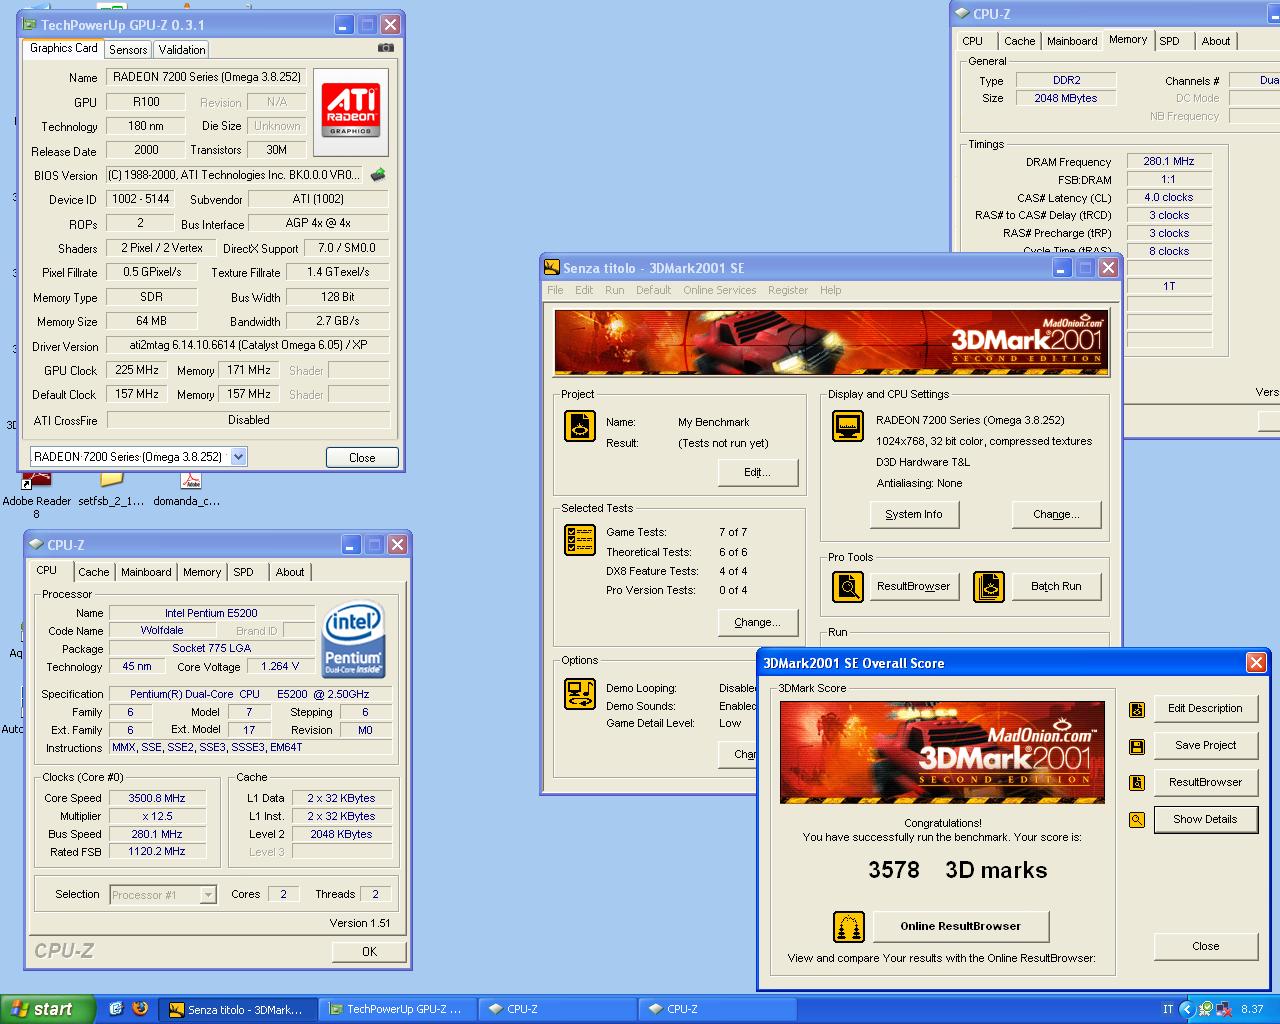Open the About tab in top-right CPU-Z window
1280x1024 pixels.
pos(1216,41)
